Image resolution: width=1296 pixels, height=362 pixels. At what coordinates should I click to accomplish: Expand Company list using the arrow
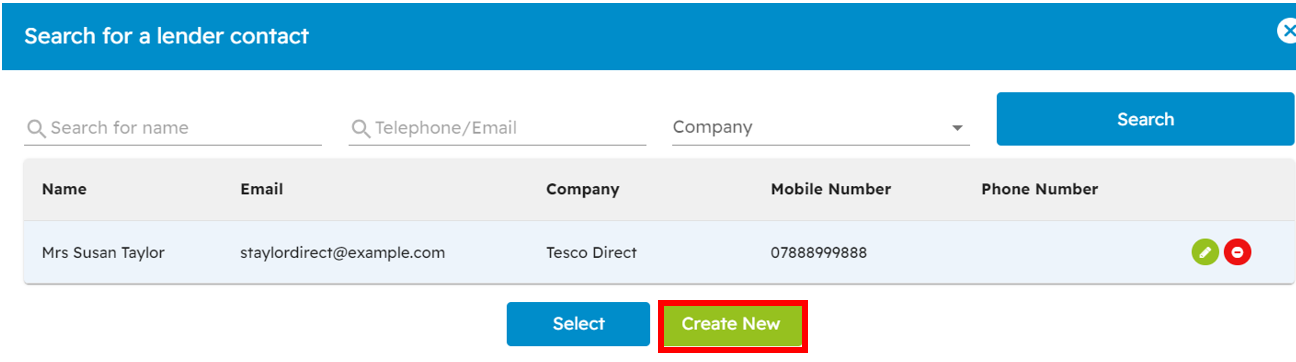point(957,129)
